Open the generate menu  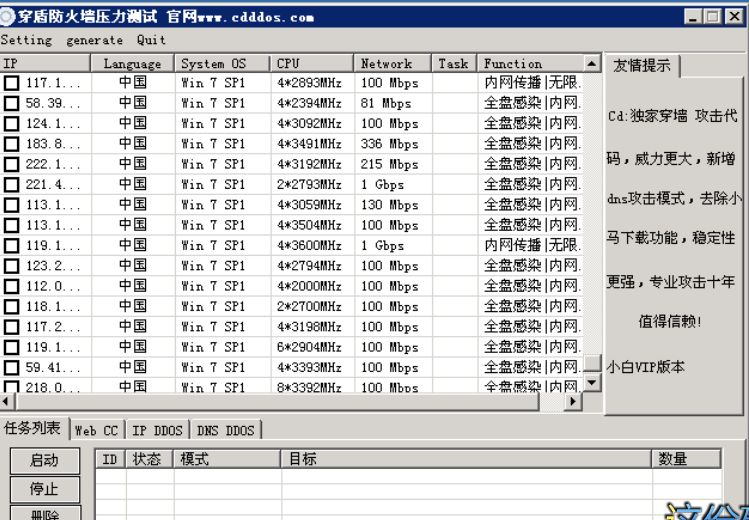point(94,40)
